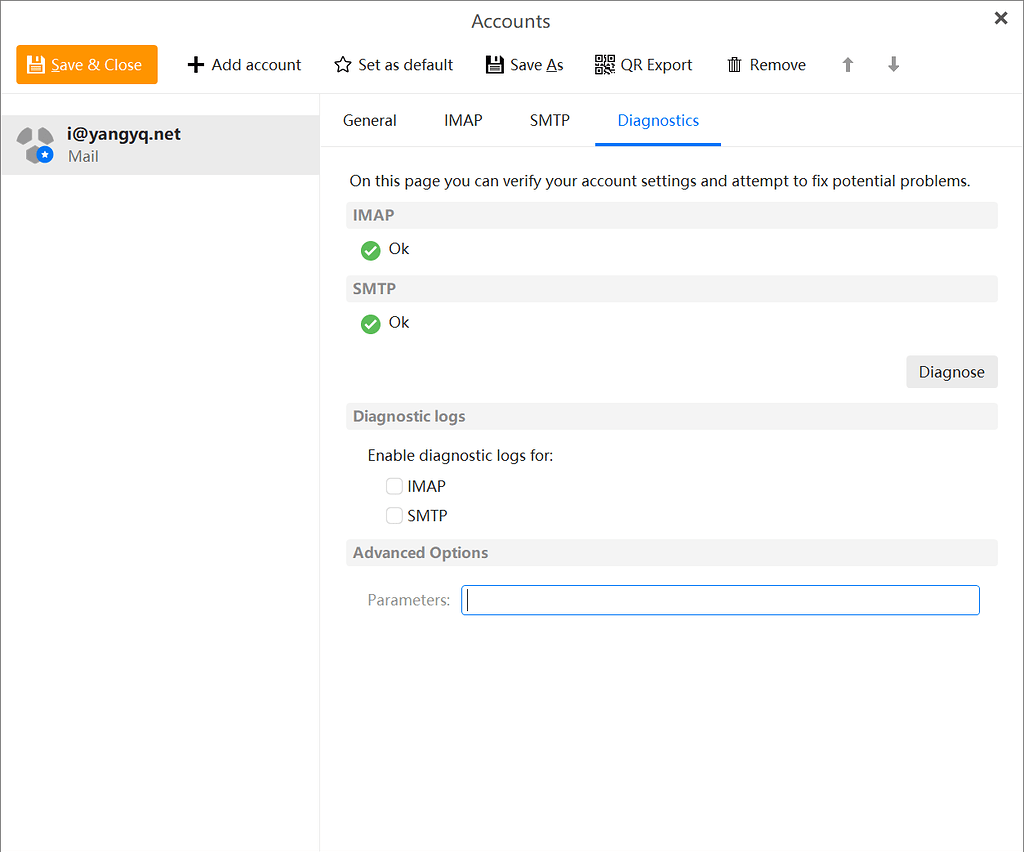Image resolution: width=1024 pixels, height=852 pixels.
Task: Switch to the General tab
Action: [369, 119]
